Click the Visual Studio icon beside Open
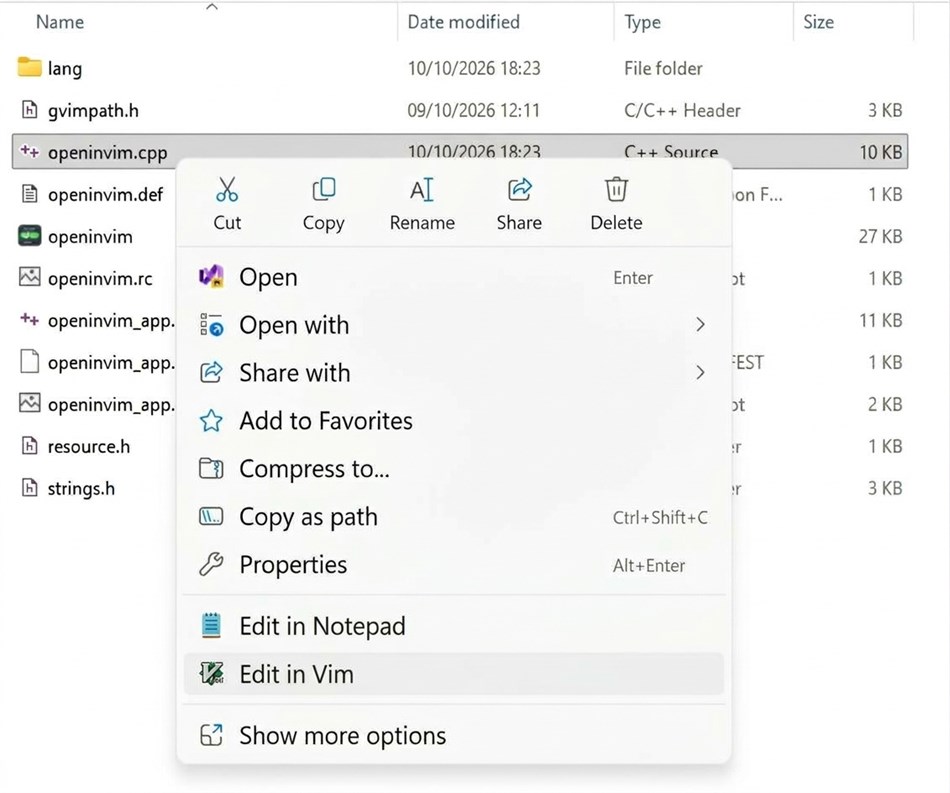This screenshot has height=793, width=950. point(211,277)
